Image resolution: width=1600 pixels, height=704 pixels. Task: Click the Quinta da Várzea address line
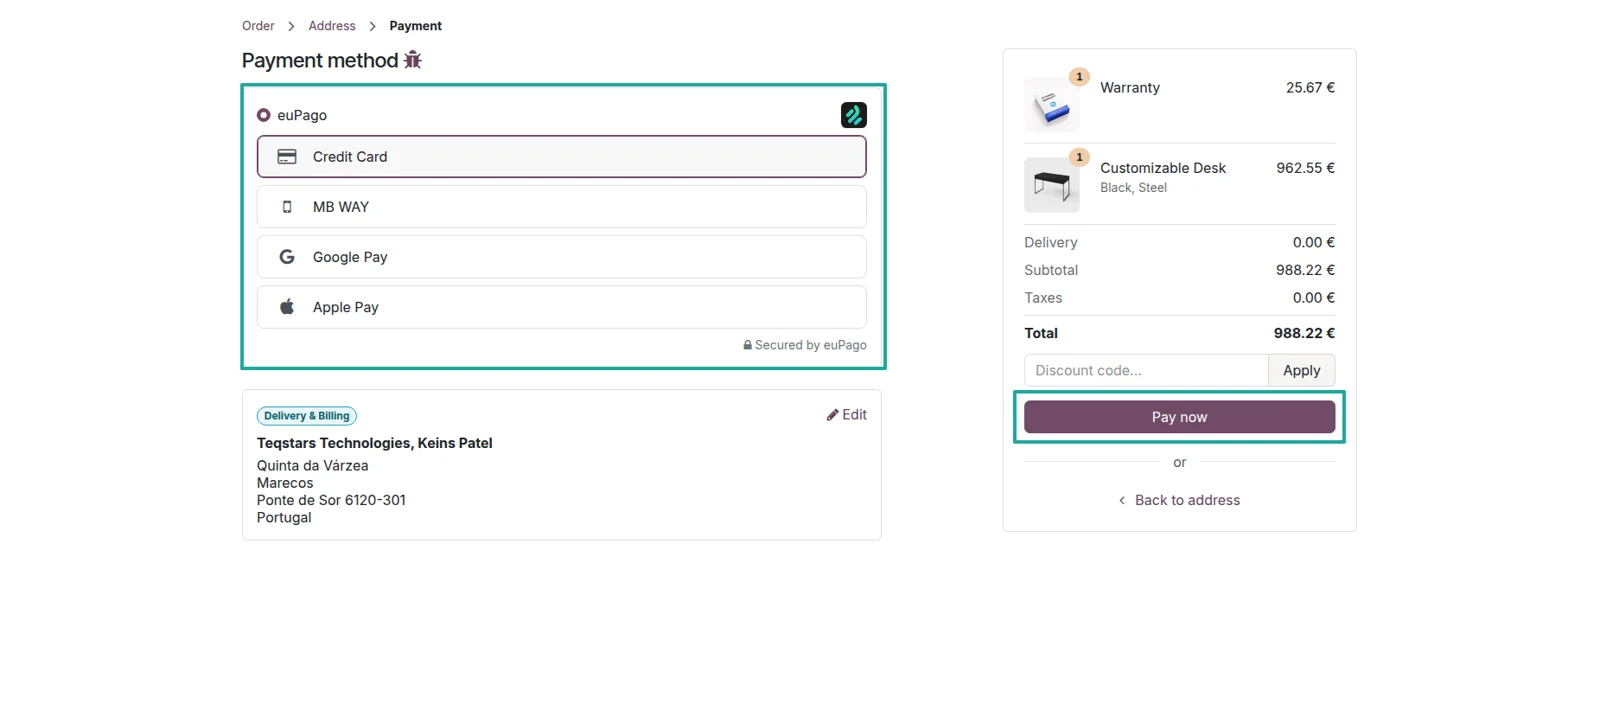click(x=312, y=466)
